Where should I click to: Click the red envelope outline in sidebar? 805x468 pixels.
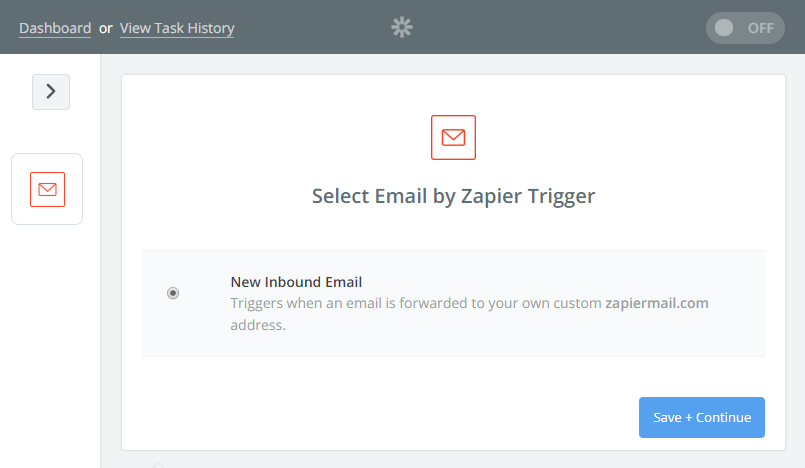(x=47, y=189)
